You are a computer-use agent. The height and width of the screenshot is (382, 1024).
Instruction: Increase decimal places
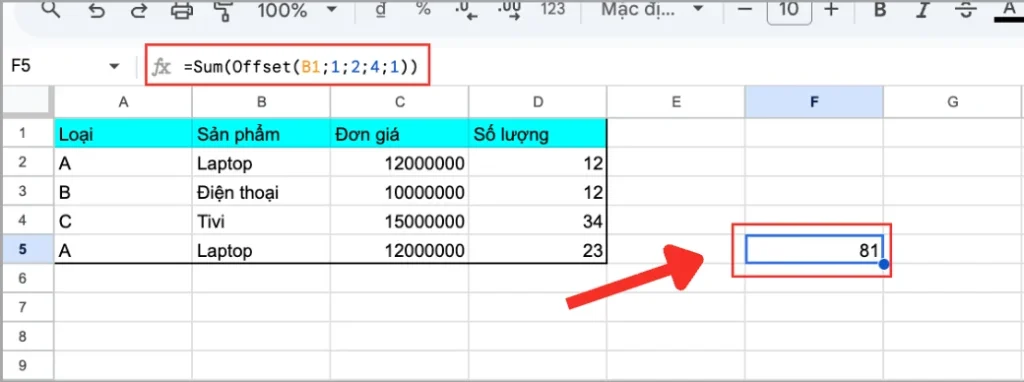(x=509, y=9)
